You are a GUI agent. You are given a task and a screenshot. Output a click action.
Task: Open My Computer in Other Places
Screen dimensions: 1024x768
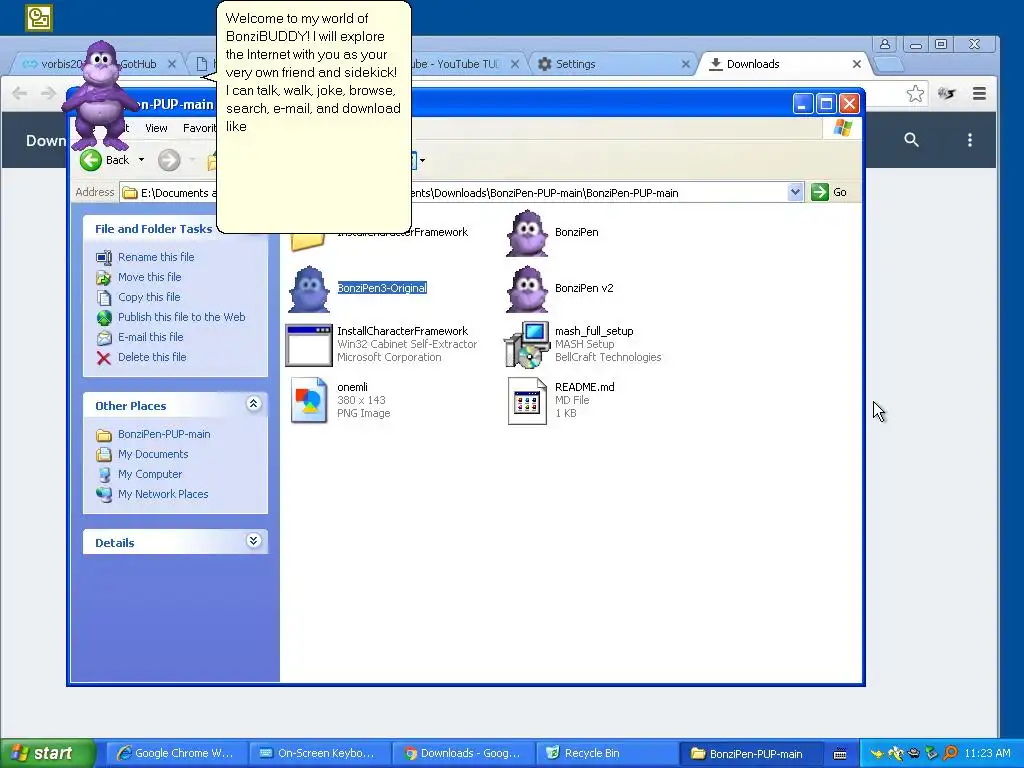pyautogui.click(x=150, y=475)
